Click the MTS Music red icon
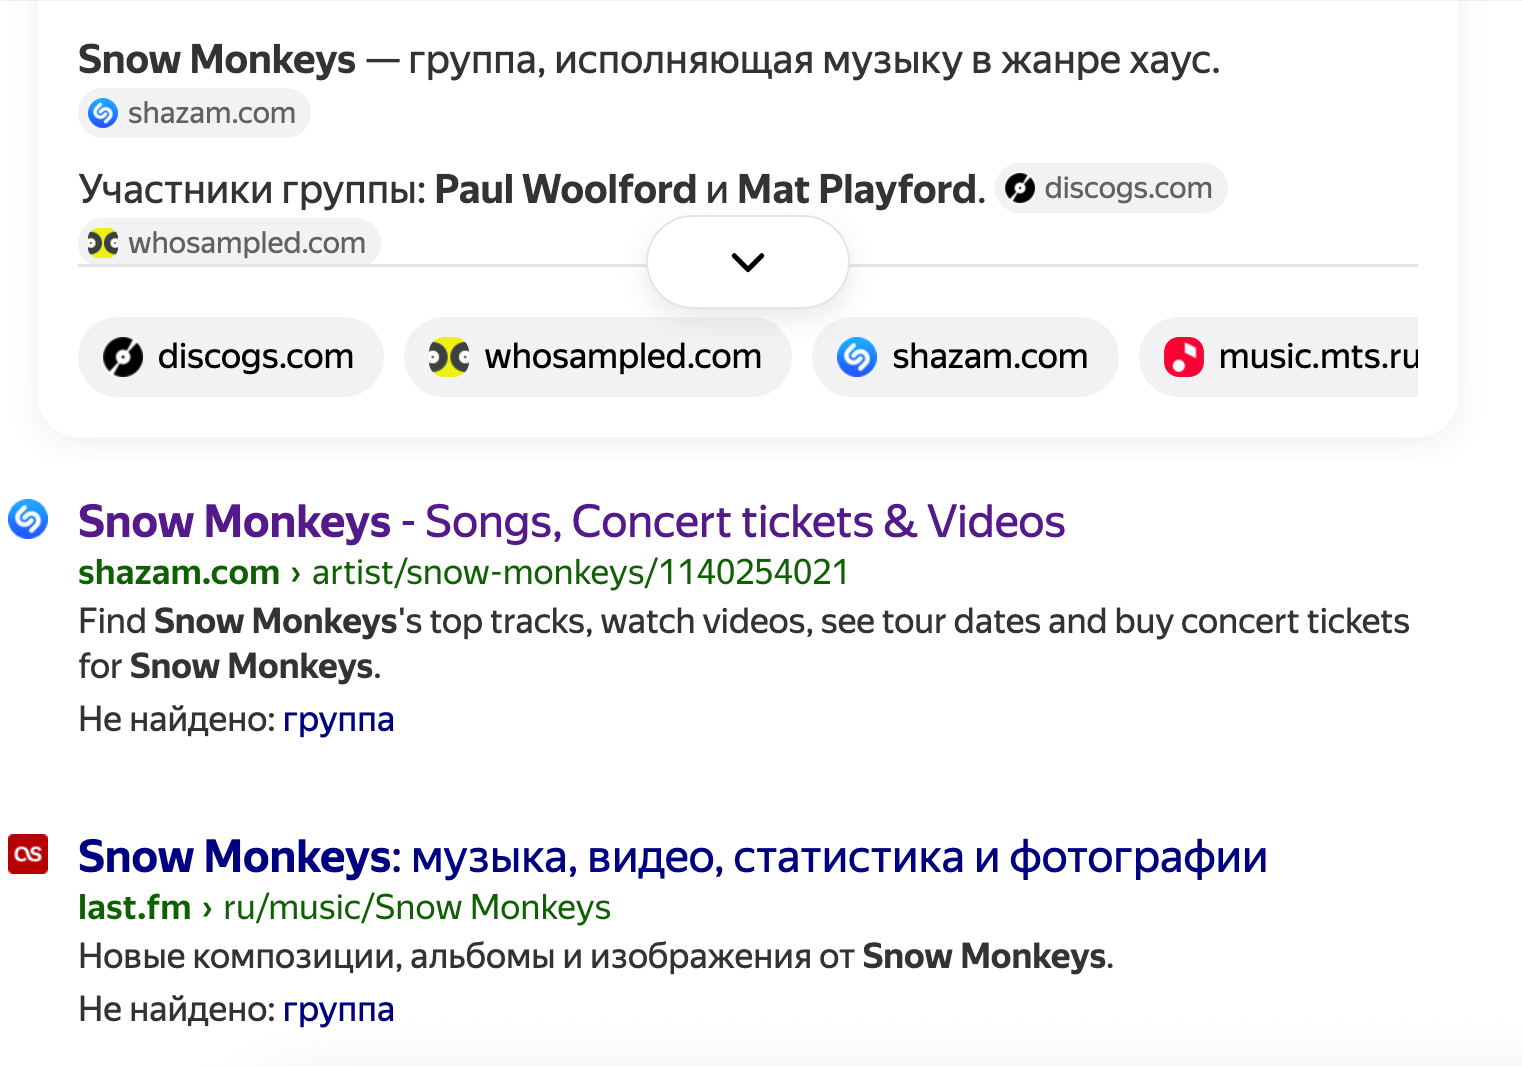Viewport: 1522px width, 1066px height. coord(1184,357)
